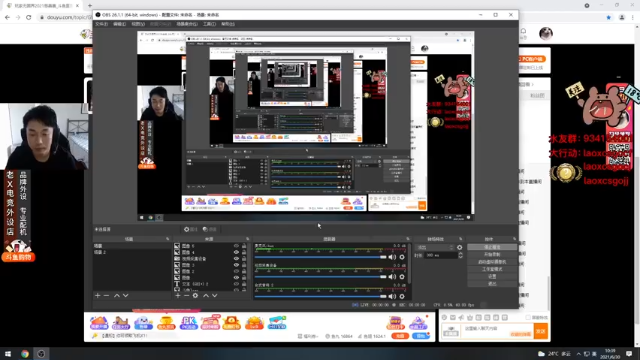Click the 开始录制 start recording button
640x360 pixels.
point(492,255)
